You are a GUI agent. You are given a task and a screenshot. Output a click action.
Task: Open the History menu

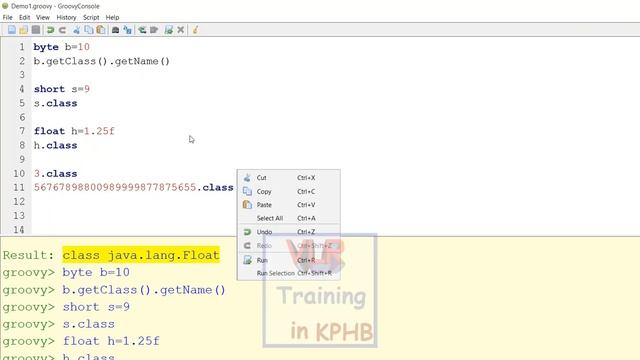coord(66,18)
